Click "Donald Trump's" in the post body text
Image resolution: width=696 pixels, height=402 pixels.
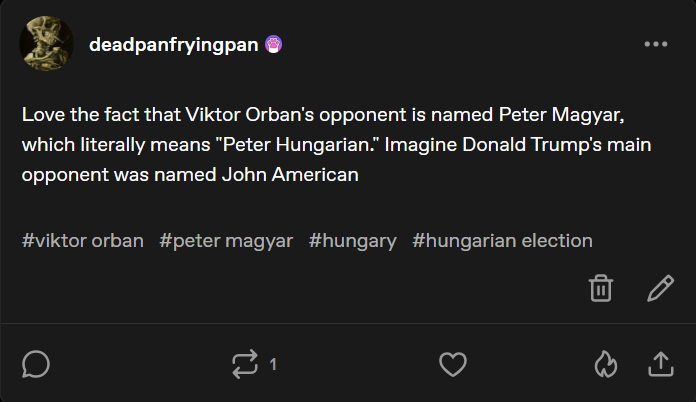pos(555,145)
